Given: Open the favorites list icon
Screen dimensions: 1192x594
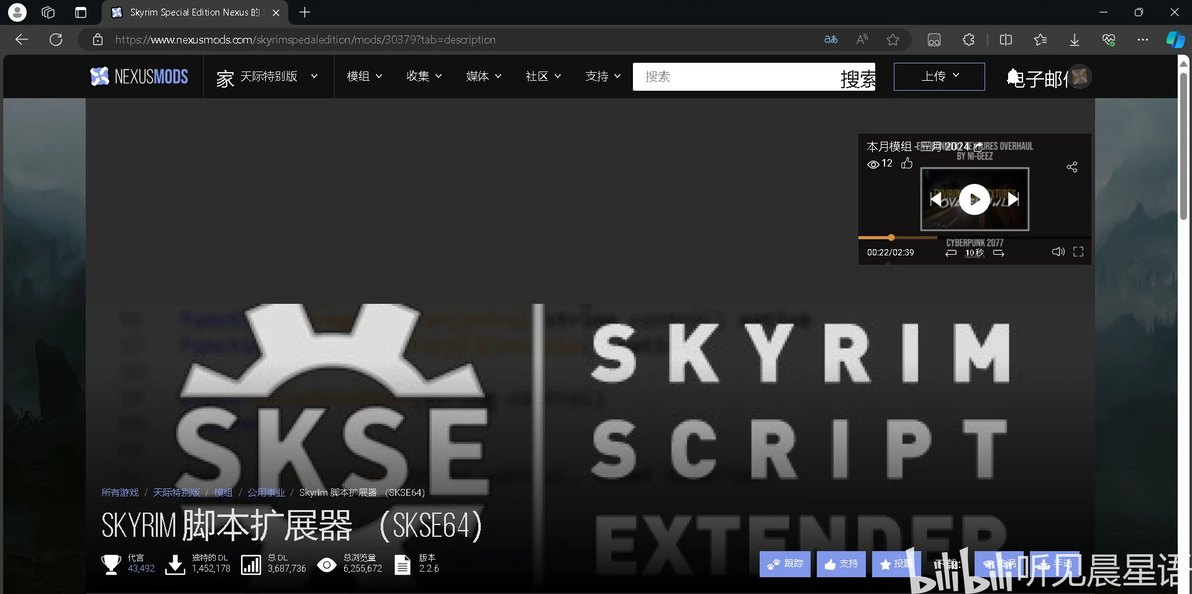Looking at the screenshot, I should pyautogui.click(x=1040, y=40).
